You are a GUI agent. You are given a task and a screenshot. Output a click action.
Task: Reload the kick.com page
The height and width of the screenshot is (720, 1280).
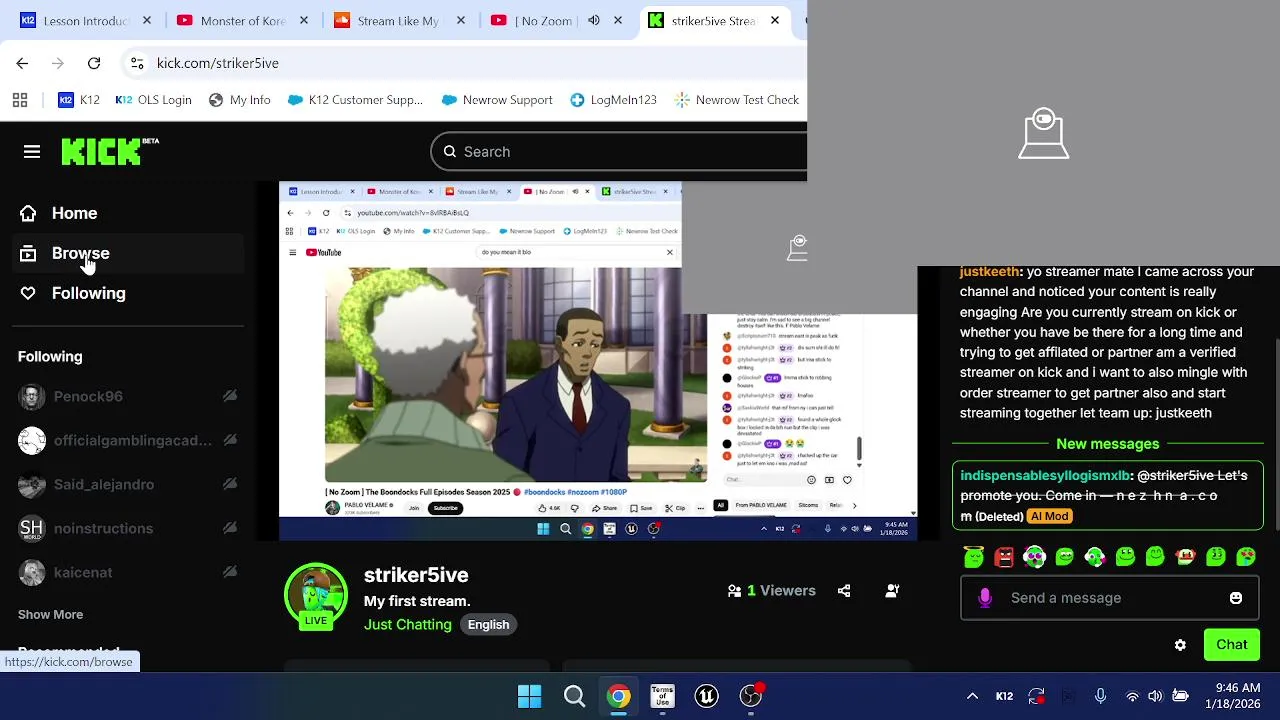point(94,63)
